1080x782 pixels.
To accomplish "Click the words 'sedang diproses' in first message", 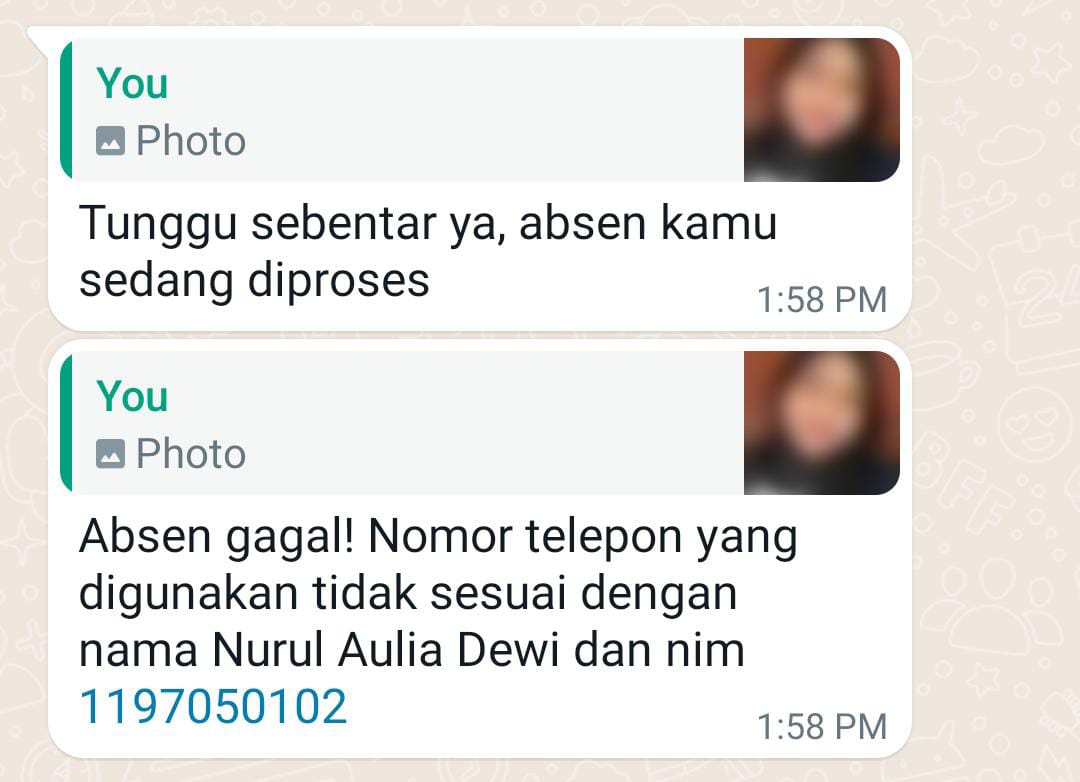I will tap(254, 281).
